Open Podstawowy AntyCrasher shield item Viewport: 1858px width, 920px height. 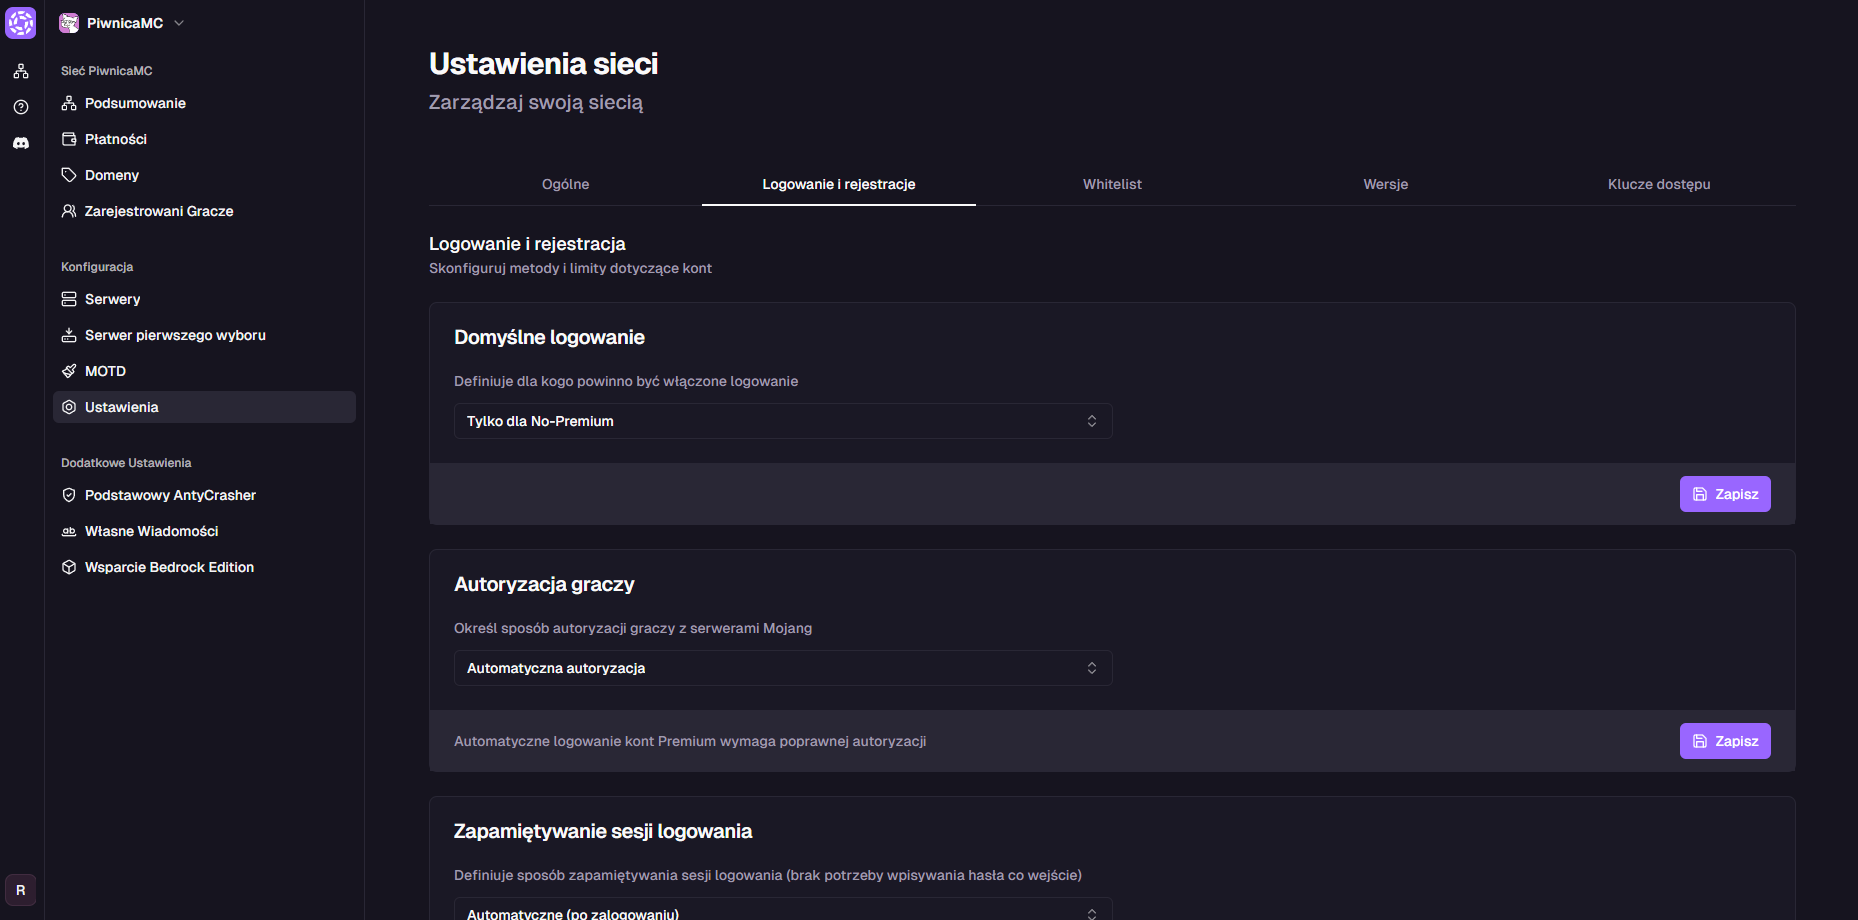point(170,495)
